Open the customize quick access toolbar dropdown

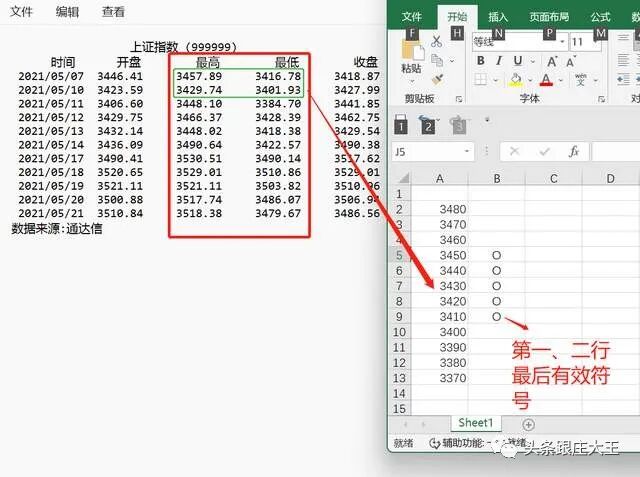(x=487, y=120)
